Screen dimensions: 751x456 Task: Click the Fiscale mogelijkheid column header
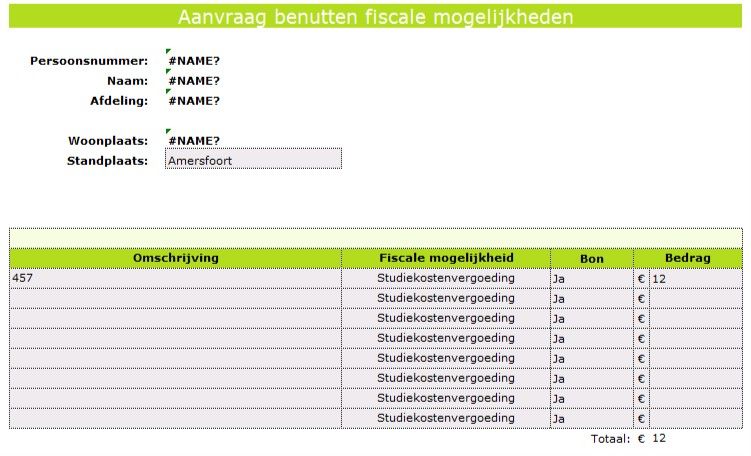[446, 258]
